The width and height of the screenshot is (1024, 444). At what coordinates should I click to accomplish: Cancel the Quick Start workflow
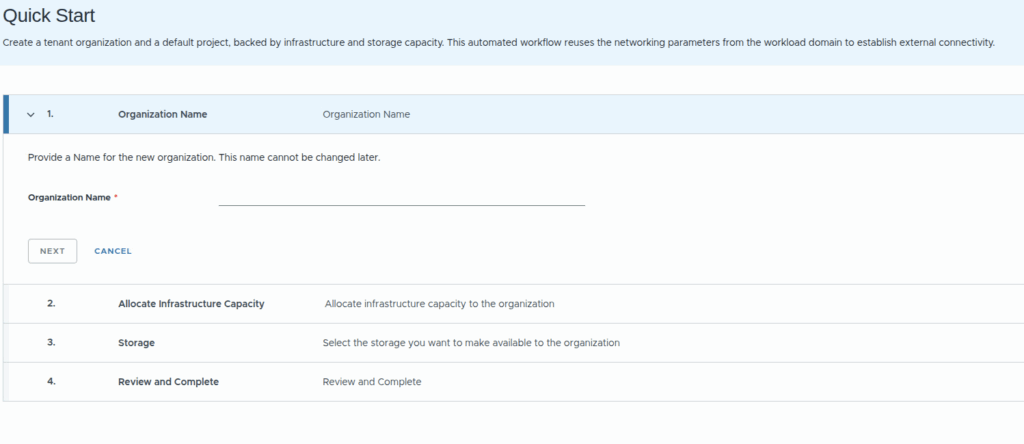pos(113,251)
